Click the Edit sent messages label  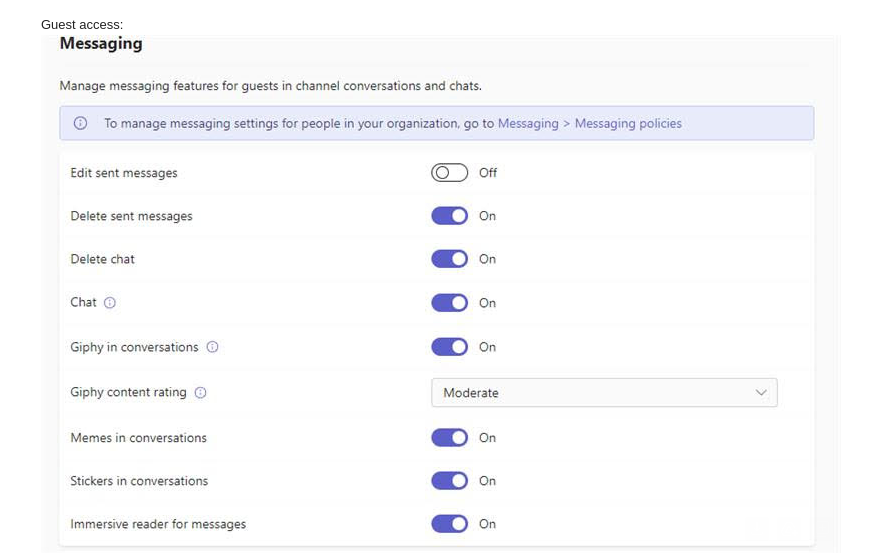click(124, 173)
